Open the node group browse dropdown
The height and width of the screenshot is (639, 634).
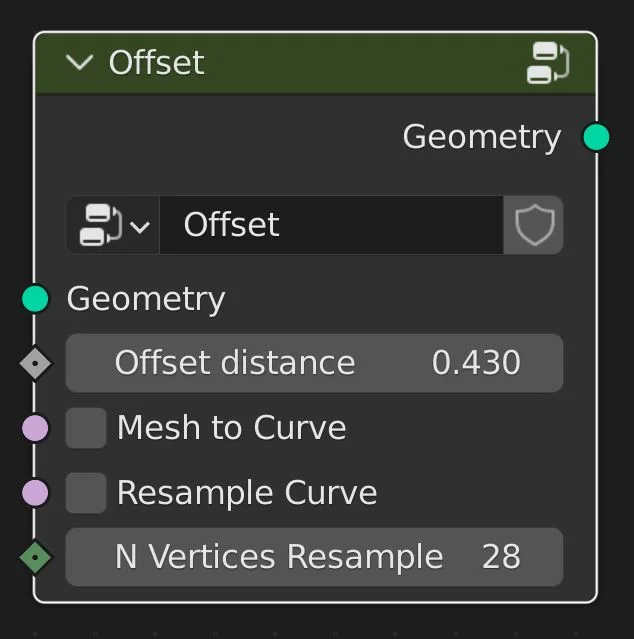113,225
